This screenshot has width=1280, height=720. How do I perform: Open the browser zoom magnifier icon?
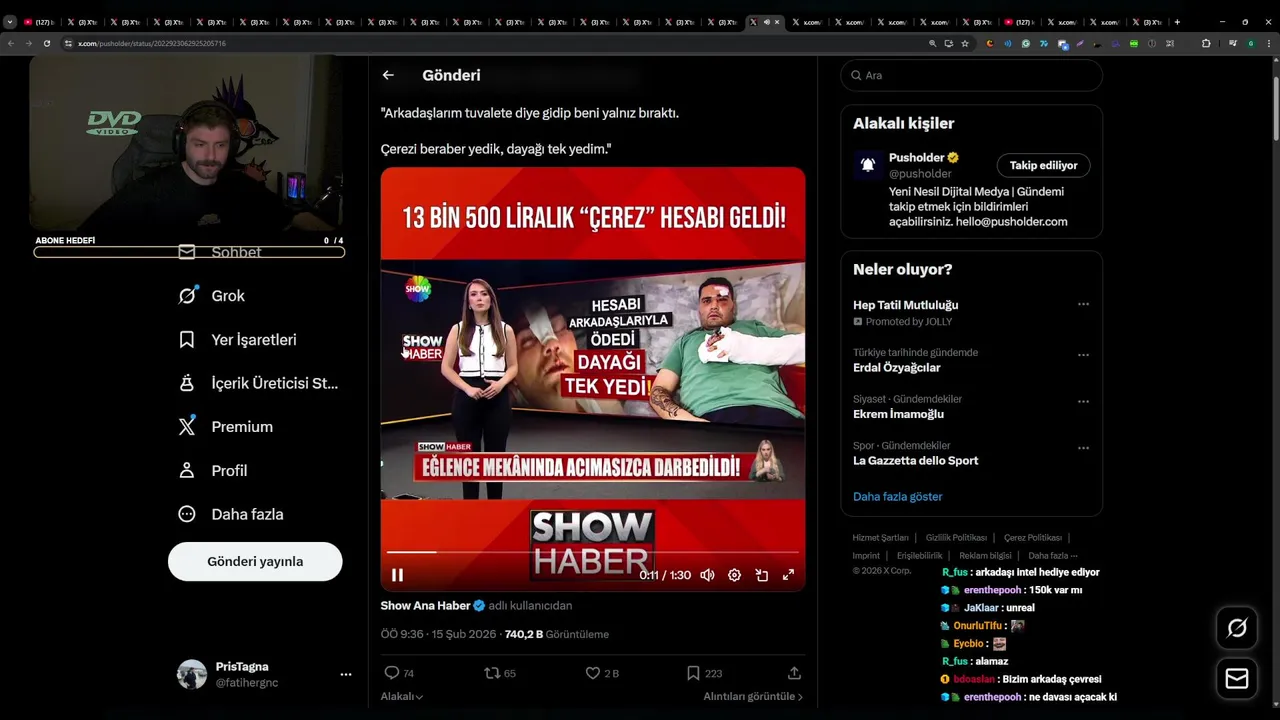coord(933,43)
